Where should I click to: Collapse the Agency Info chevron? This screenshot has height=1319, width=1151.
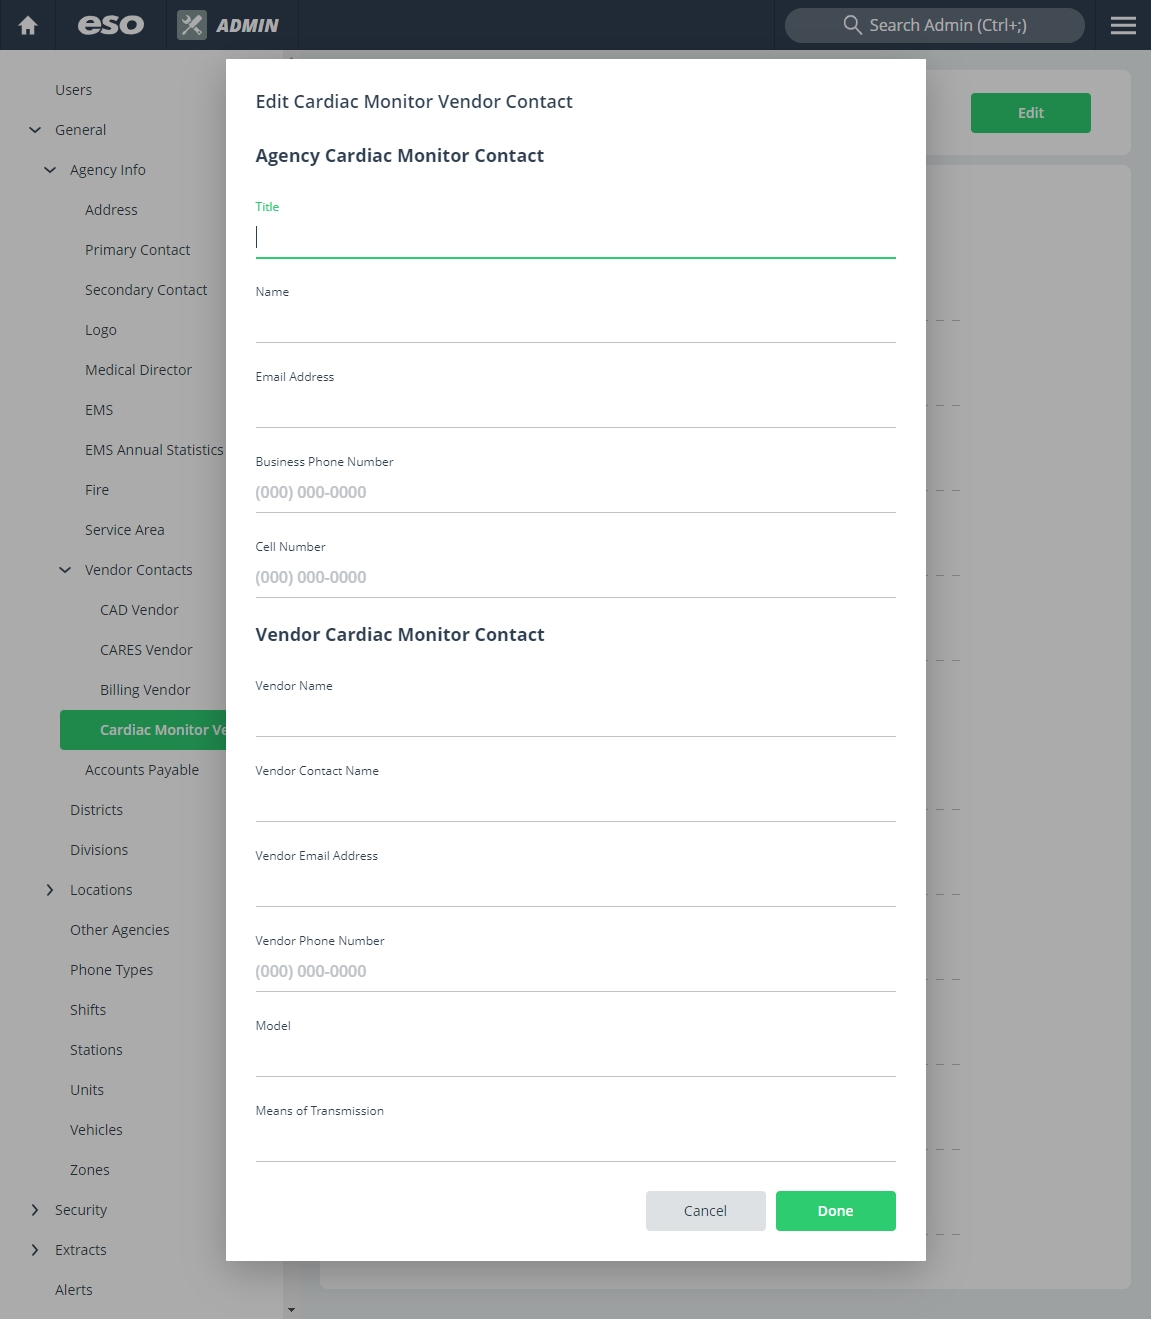click(x=50, y=170)
